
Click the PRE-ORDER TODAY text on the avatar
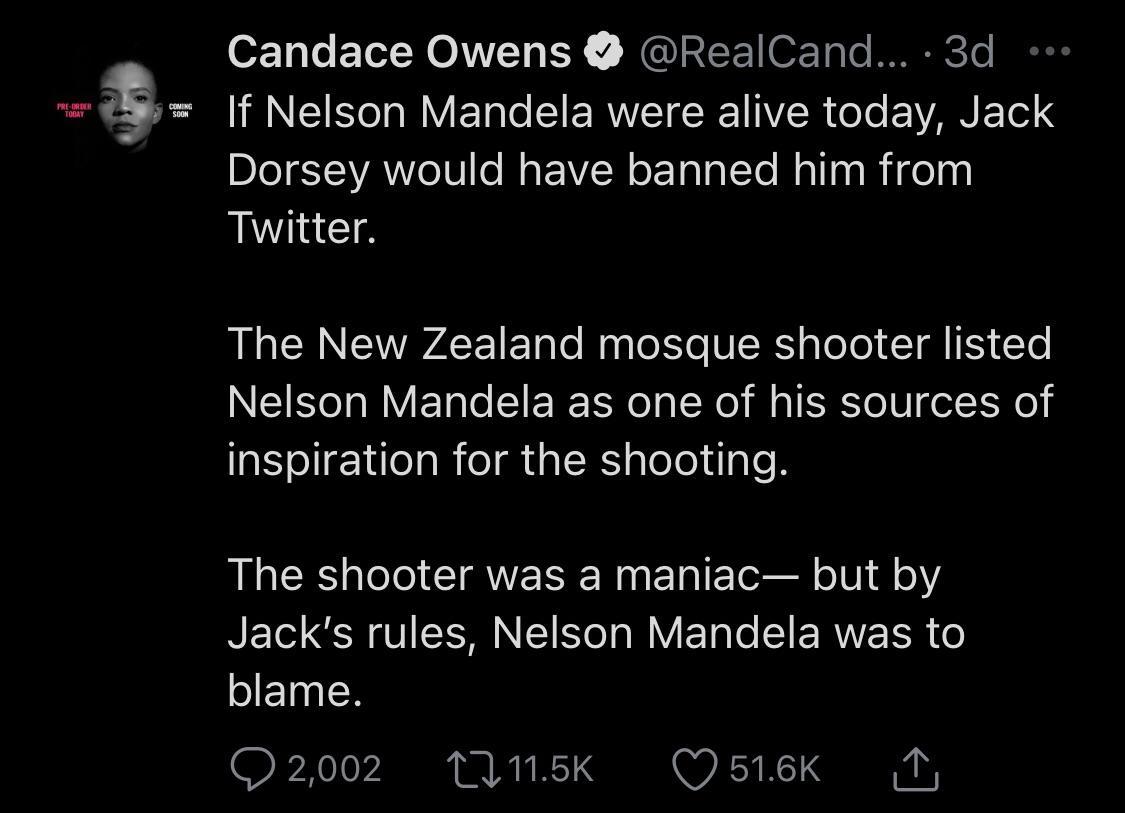pyautogui.click(x=75, y=109)
